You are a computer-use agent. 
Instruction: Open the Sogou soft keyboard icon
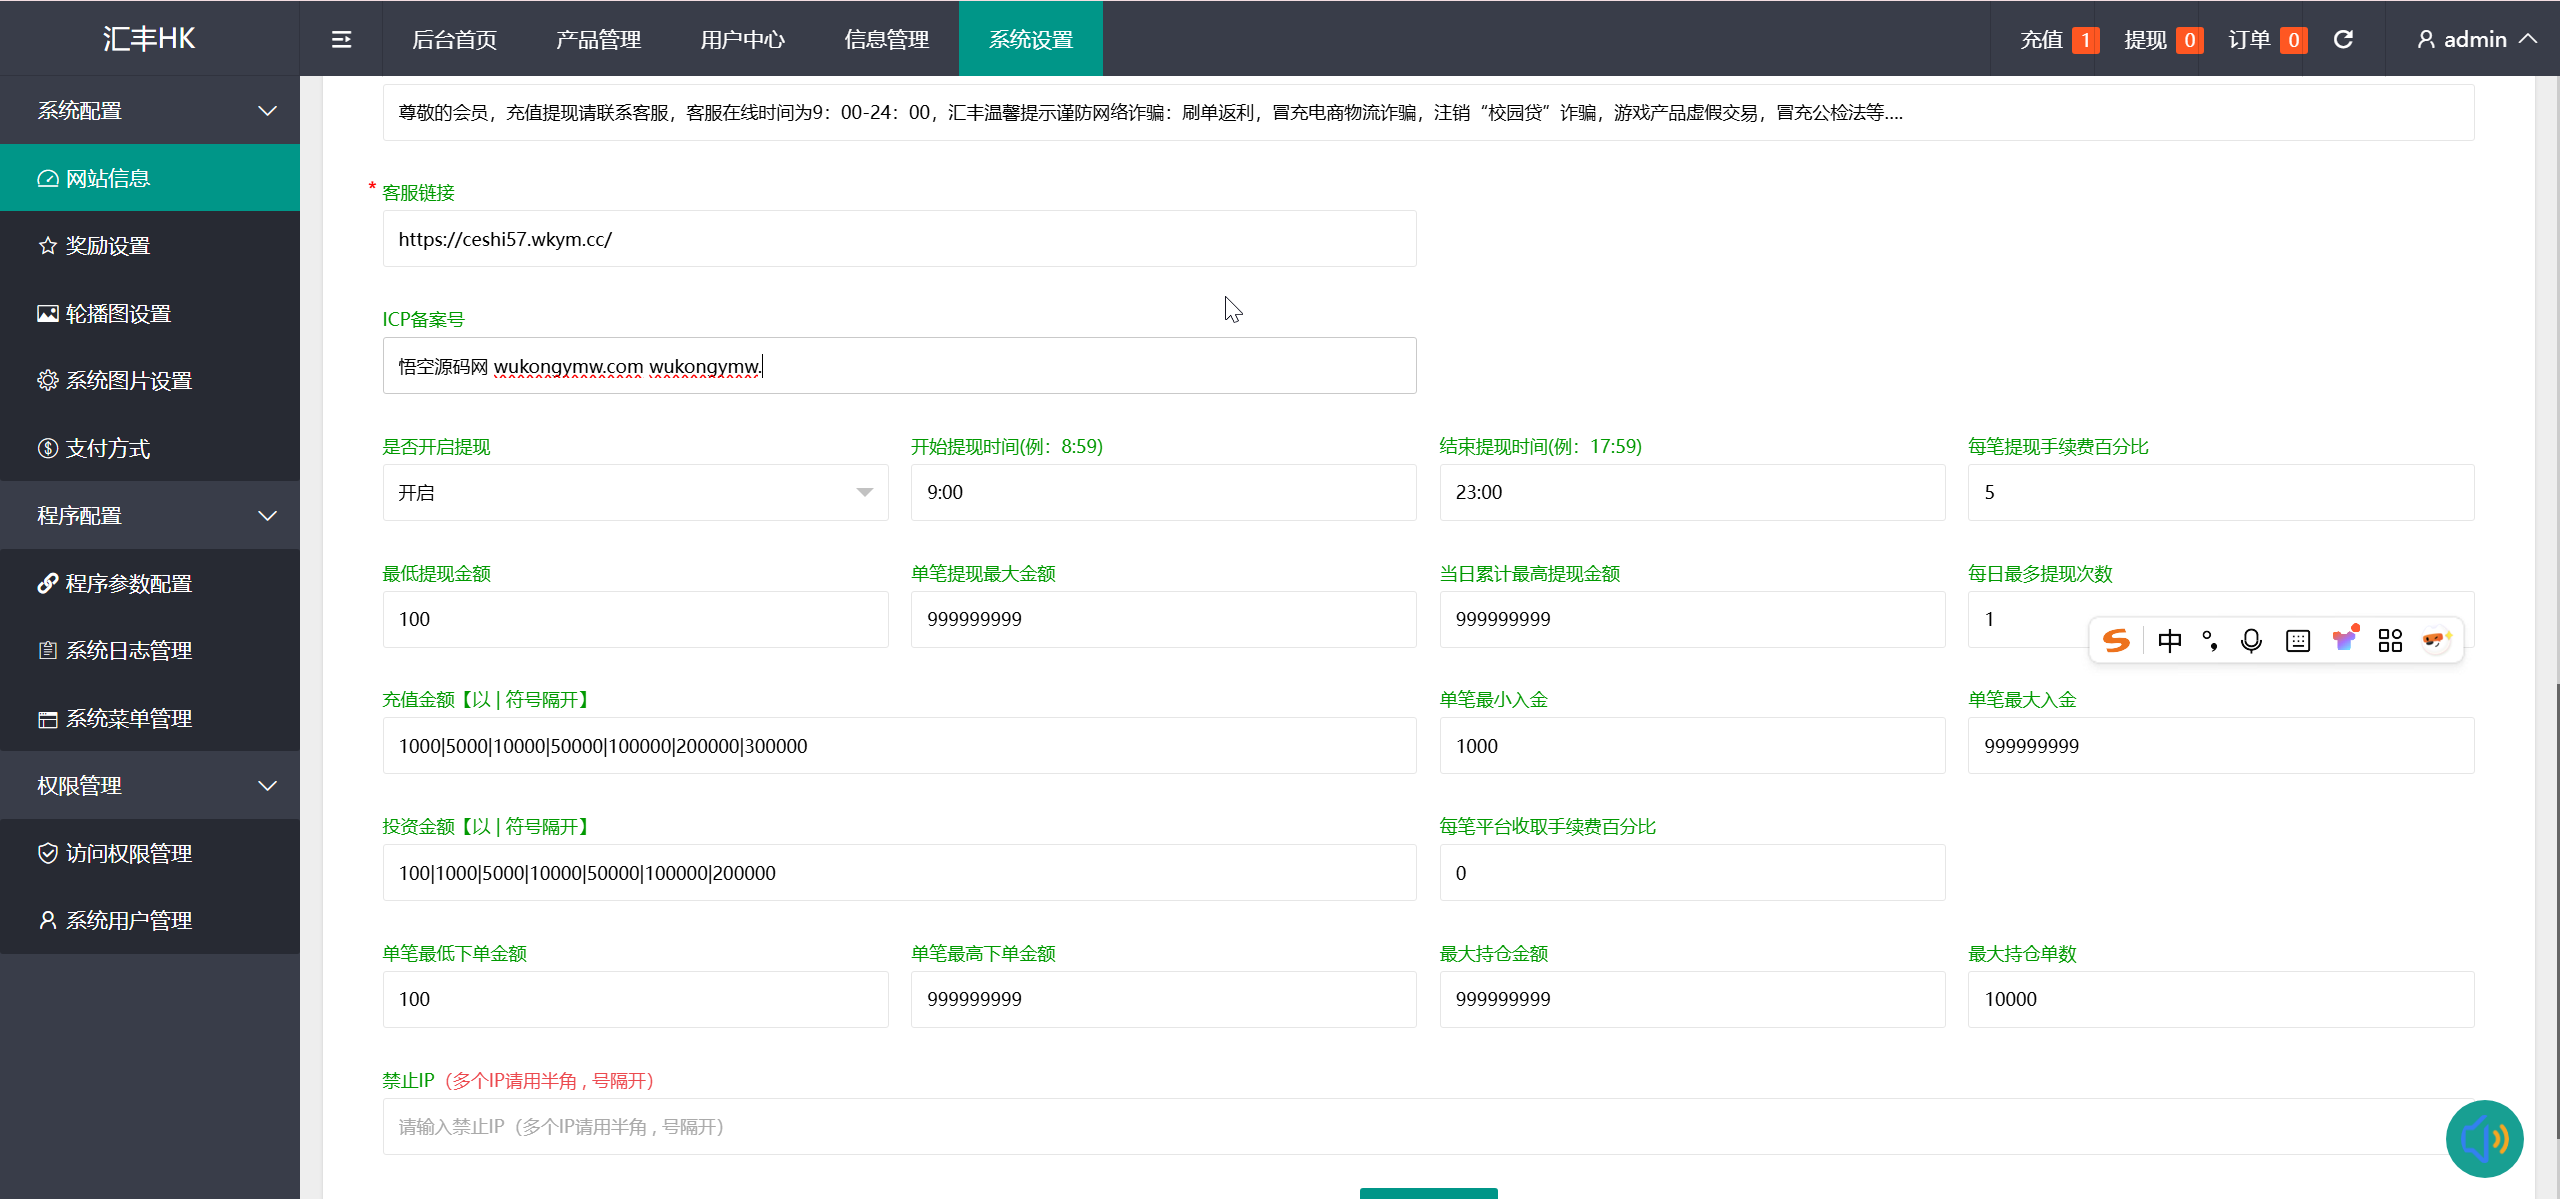point(2298,641)
